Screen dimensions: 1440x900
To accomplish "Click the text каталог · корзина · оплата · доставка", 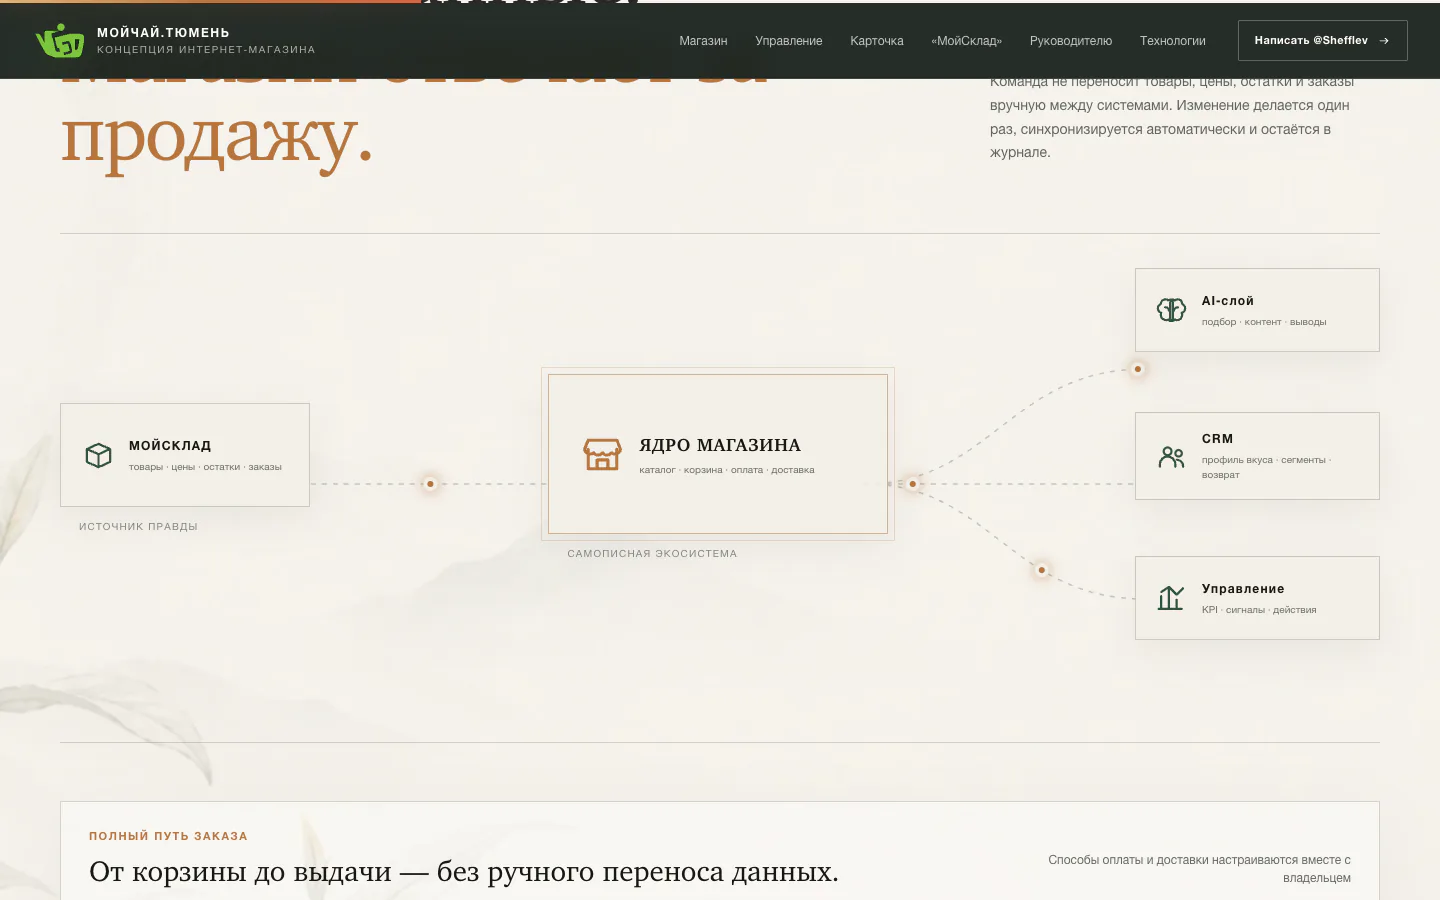I will click(727, 470).
